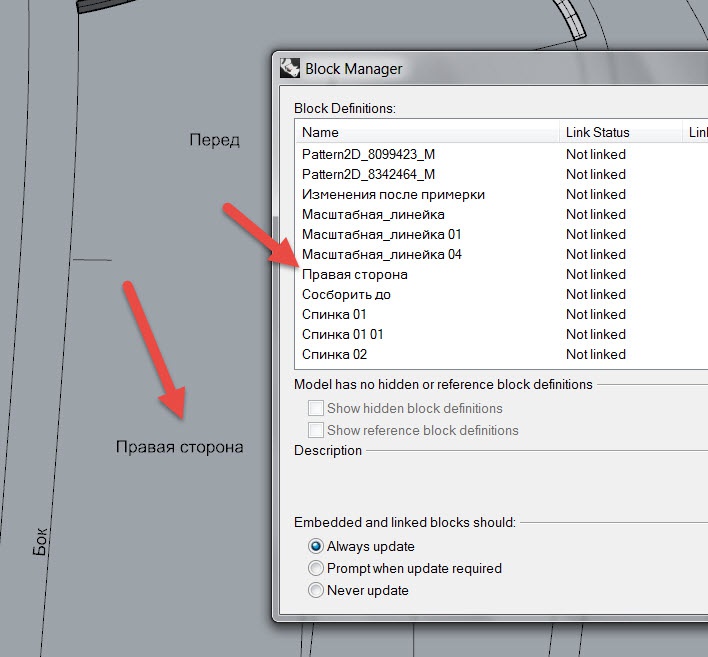
Task: Select Правая сторона in block list
Action: (354, 274)
